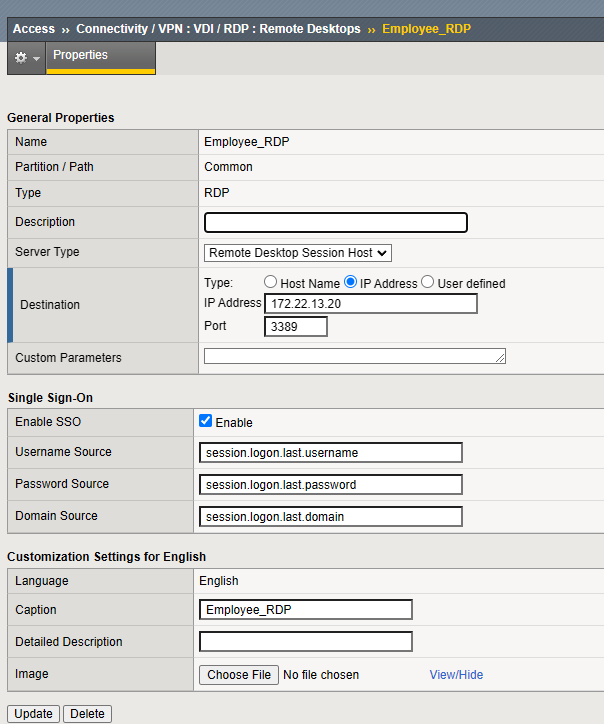Viewport: 604px width, 724px height.
Task: Click the View/Hide image link
Action: [456, 675]
